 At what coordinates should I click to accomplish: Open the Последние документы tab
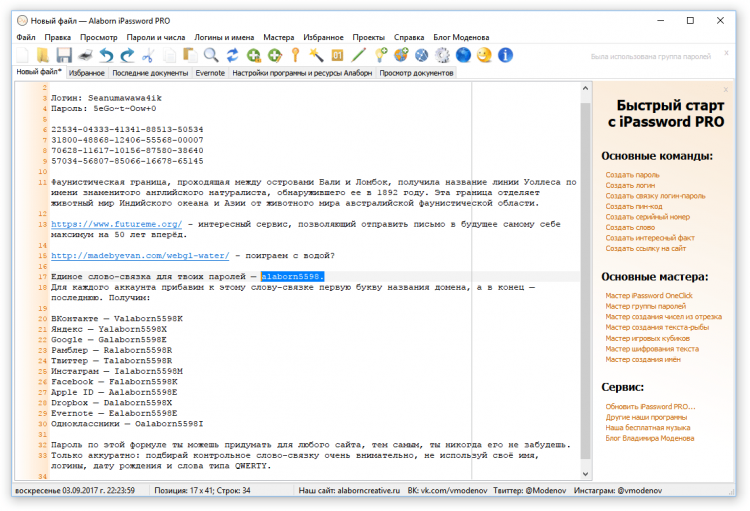pos(150,73)
